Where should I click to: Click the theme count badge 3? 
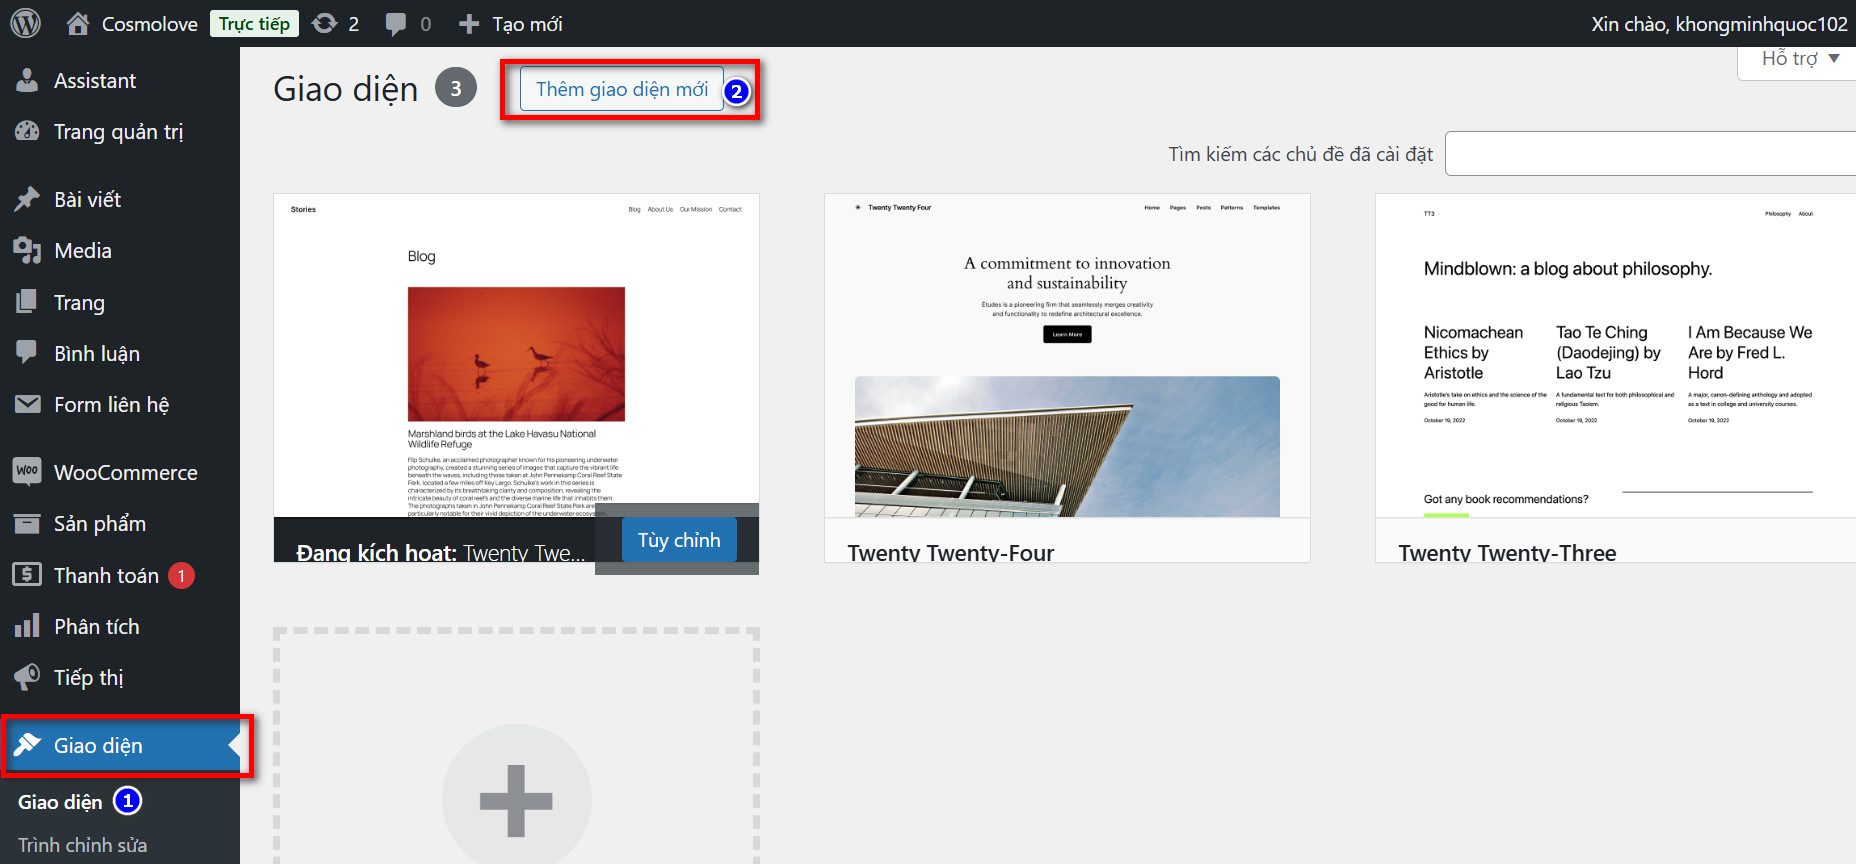coord(456,88)
